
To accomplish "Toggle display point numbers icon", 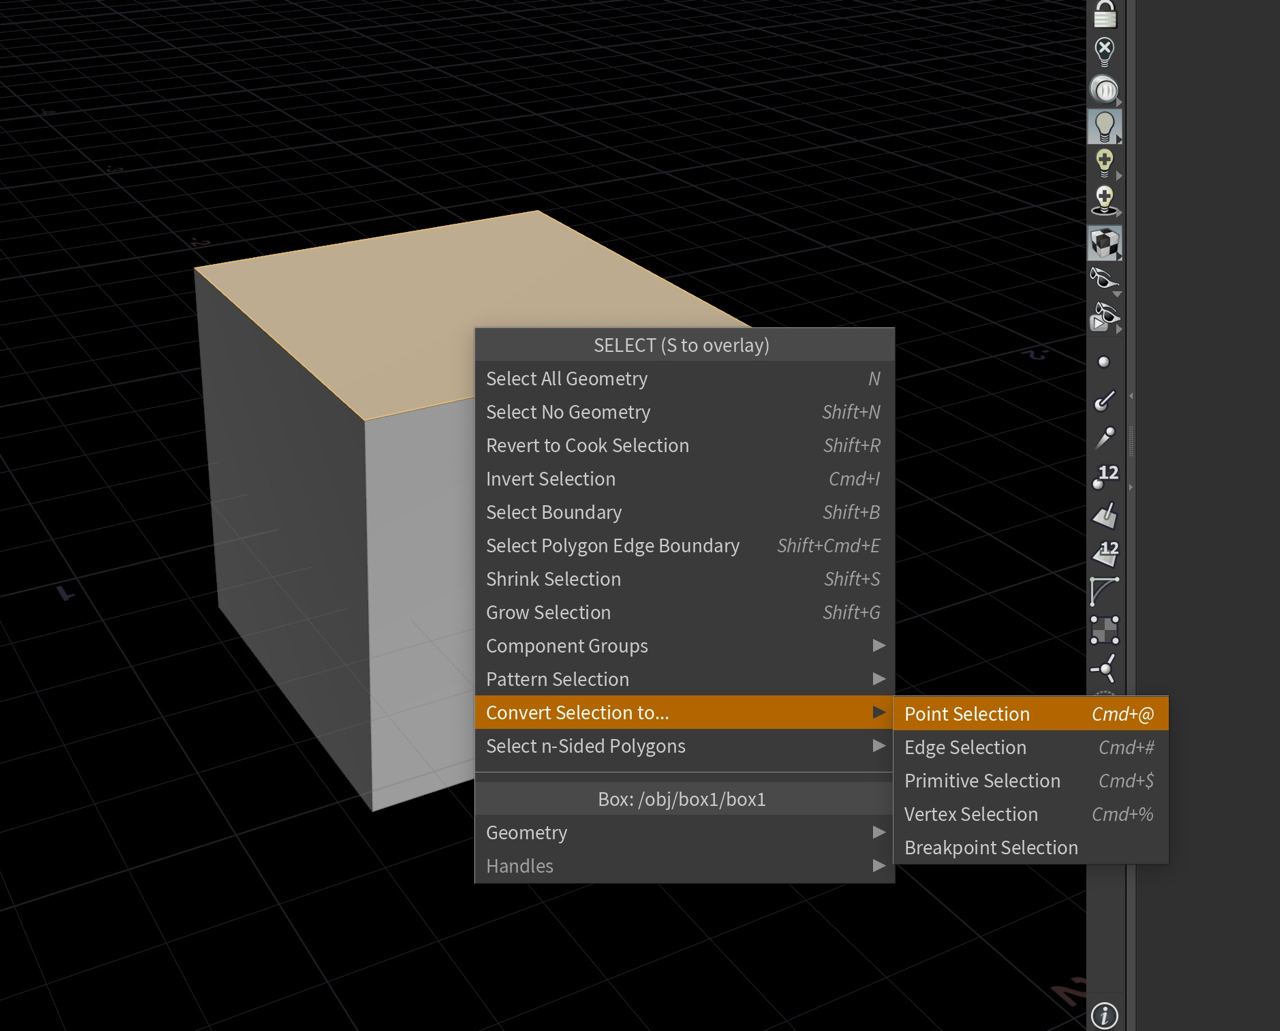I will point(1104,477).
